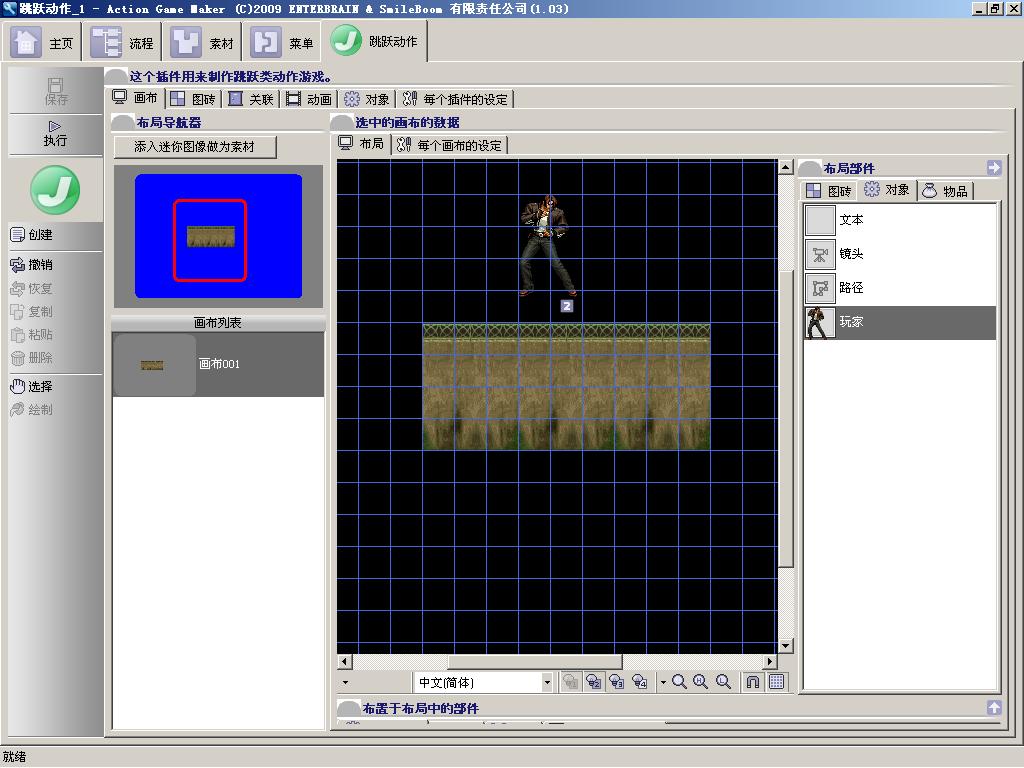Image resolution: width=1024 pixels, height=768 pixels.
Task: Activate the 选择 hand tool
Action: click(x=32, y=387)
